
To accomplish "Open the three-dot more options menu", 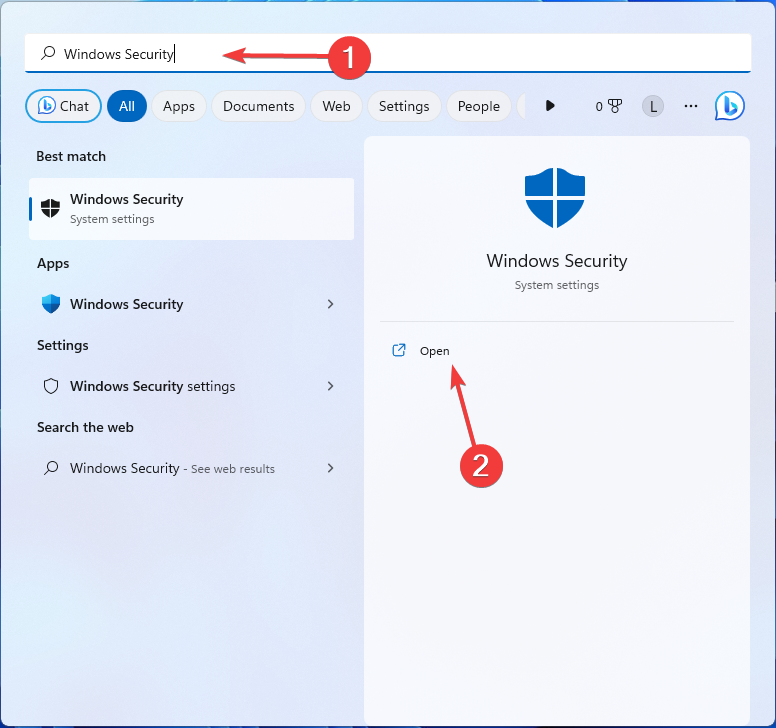I will point(690,106).
